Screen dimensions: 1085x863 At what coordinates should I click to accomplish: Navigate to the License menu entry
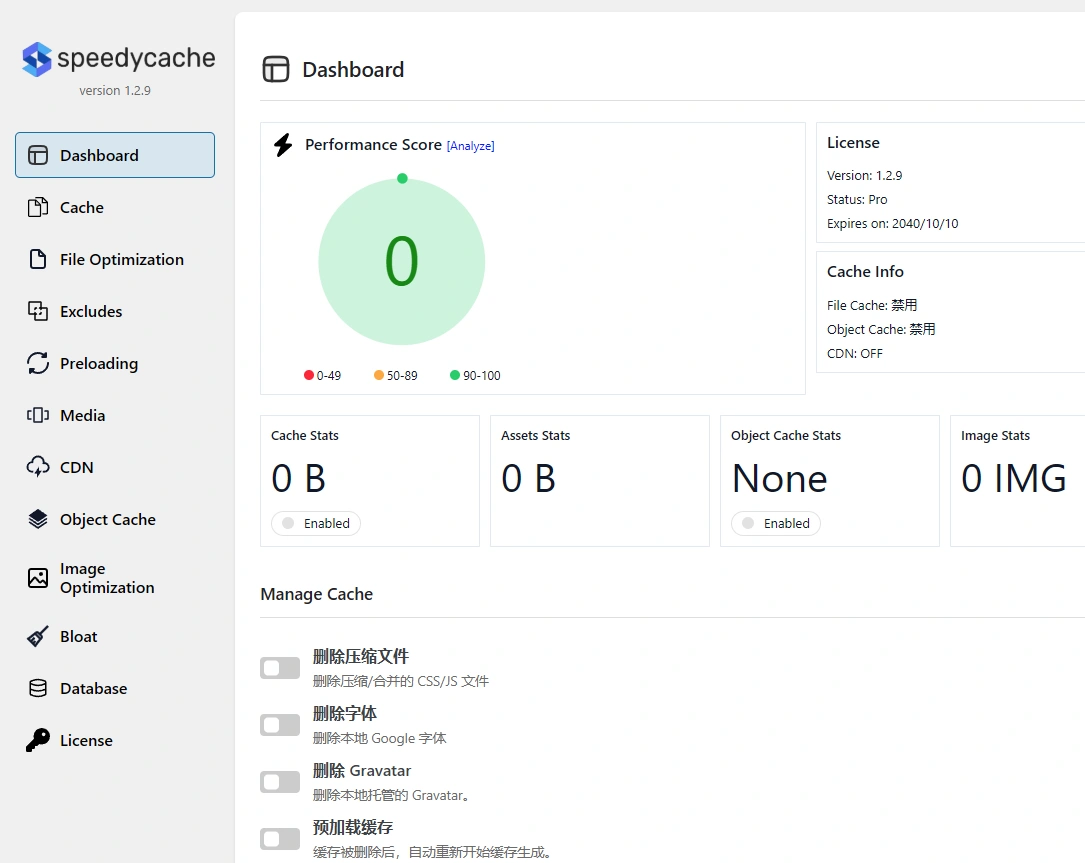coord(86,740)
